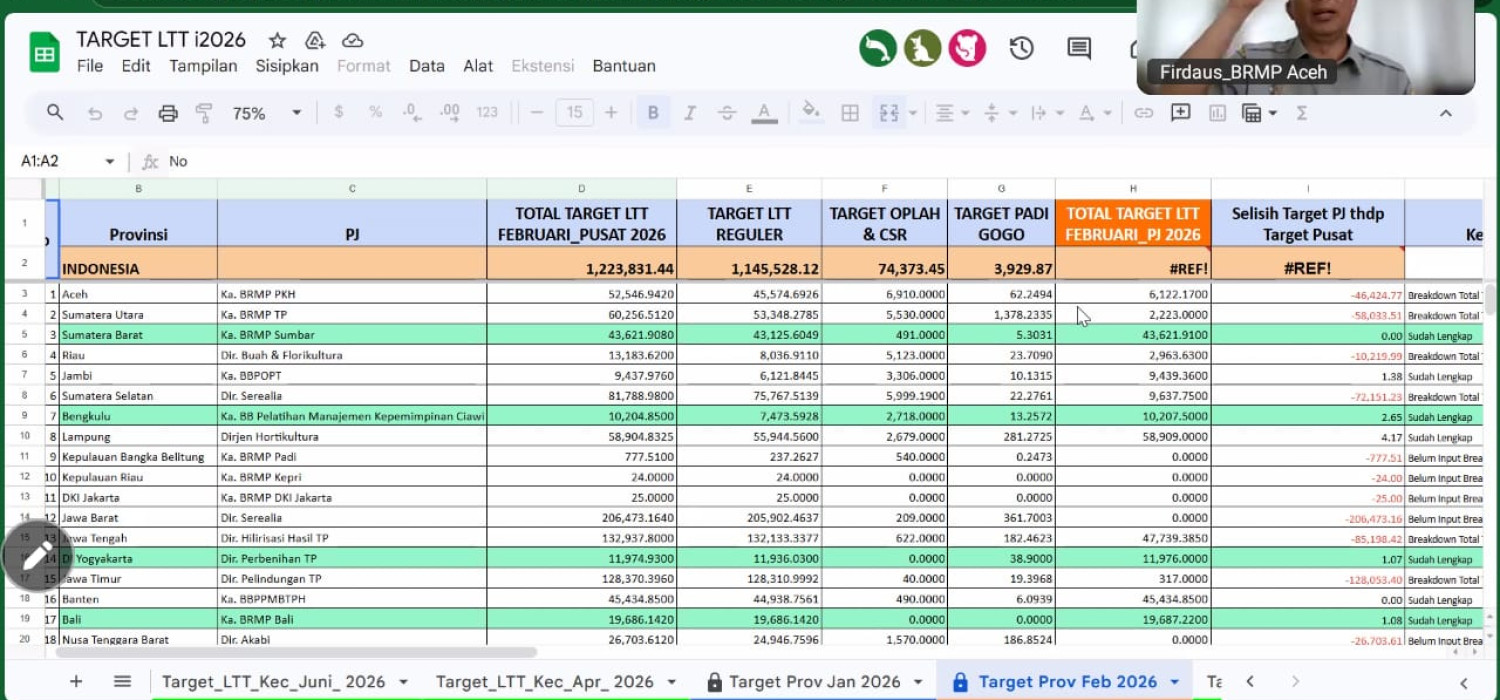1500x700 pixels.
Task: Toggle italic formatting button
Action: pos(690,113)
